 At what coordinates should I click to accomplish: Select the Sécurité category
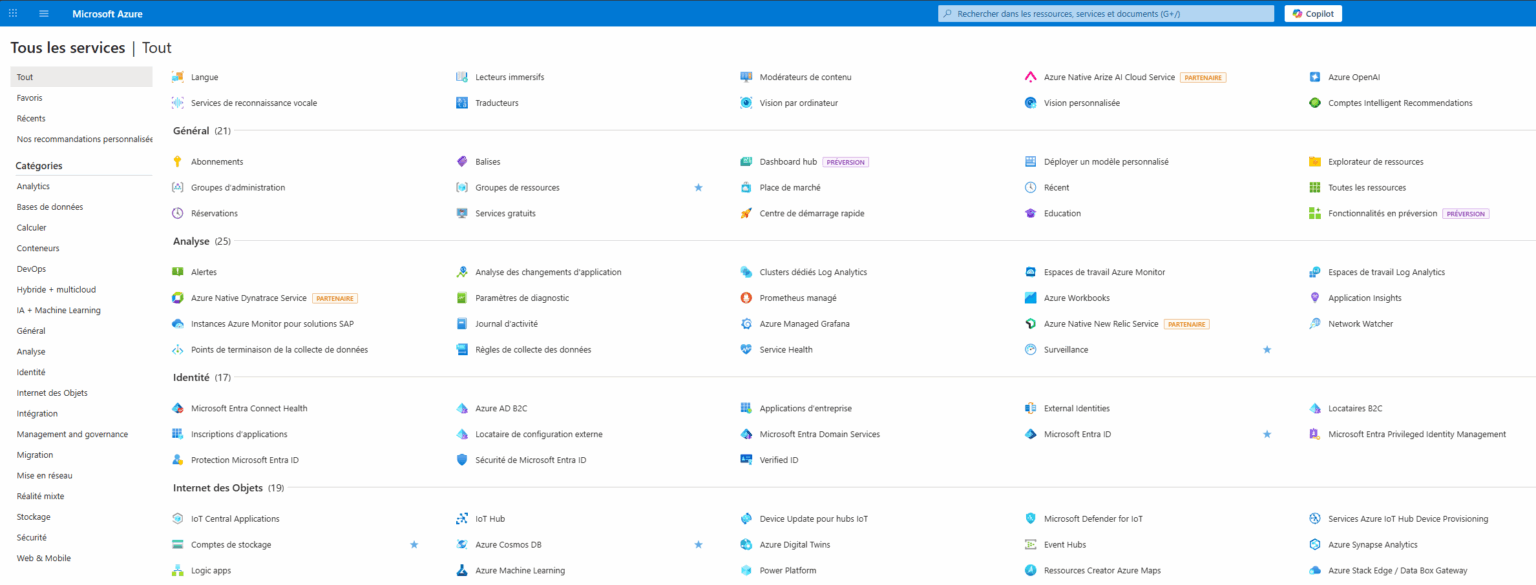click(x=30, y=537)
